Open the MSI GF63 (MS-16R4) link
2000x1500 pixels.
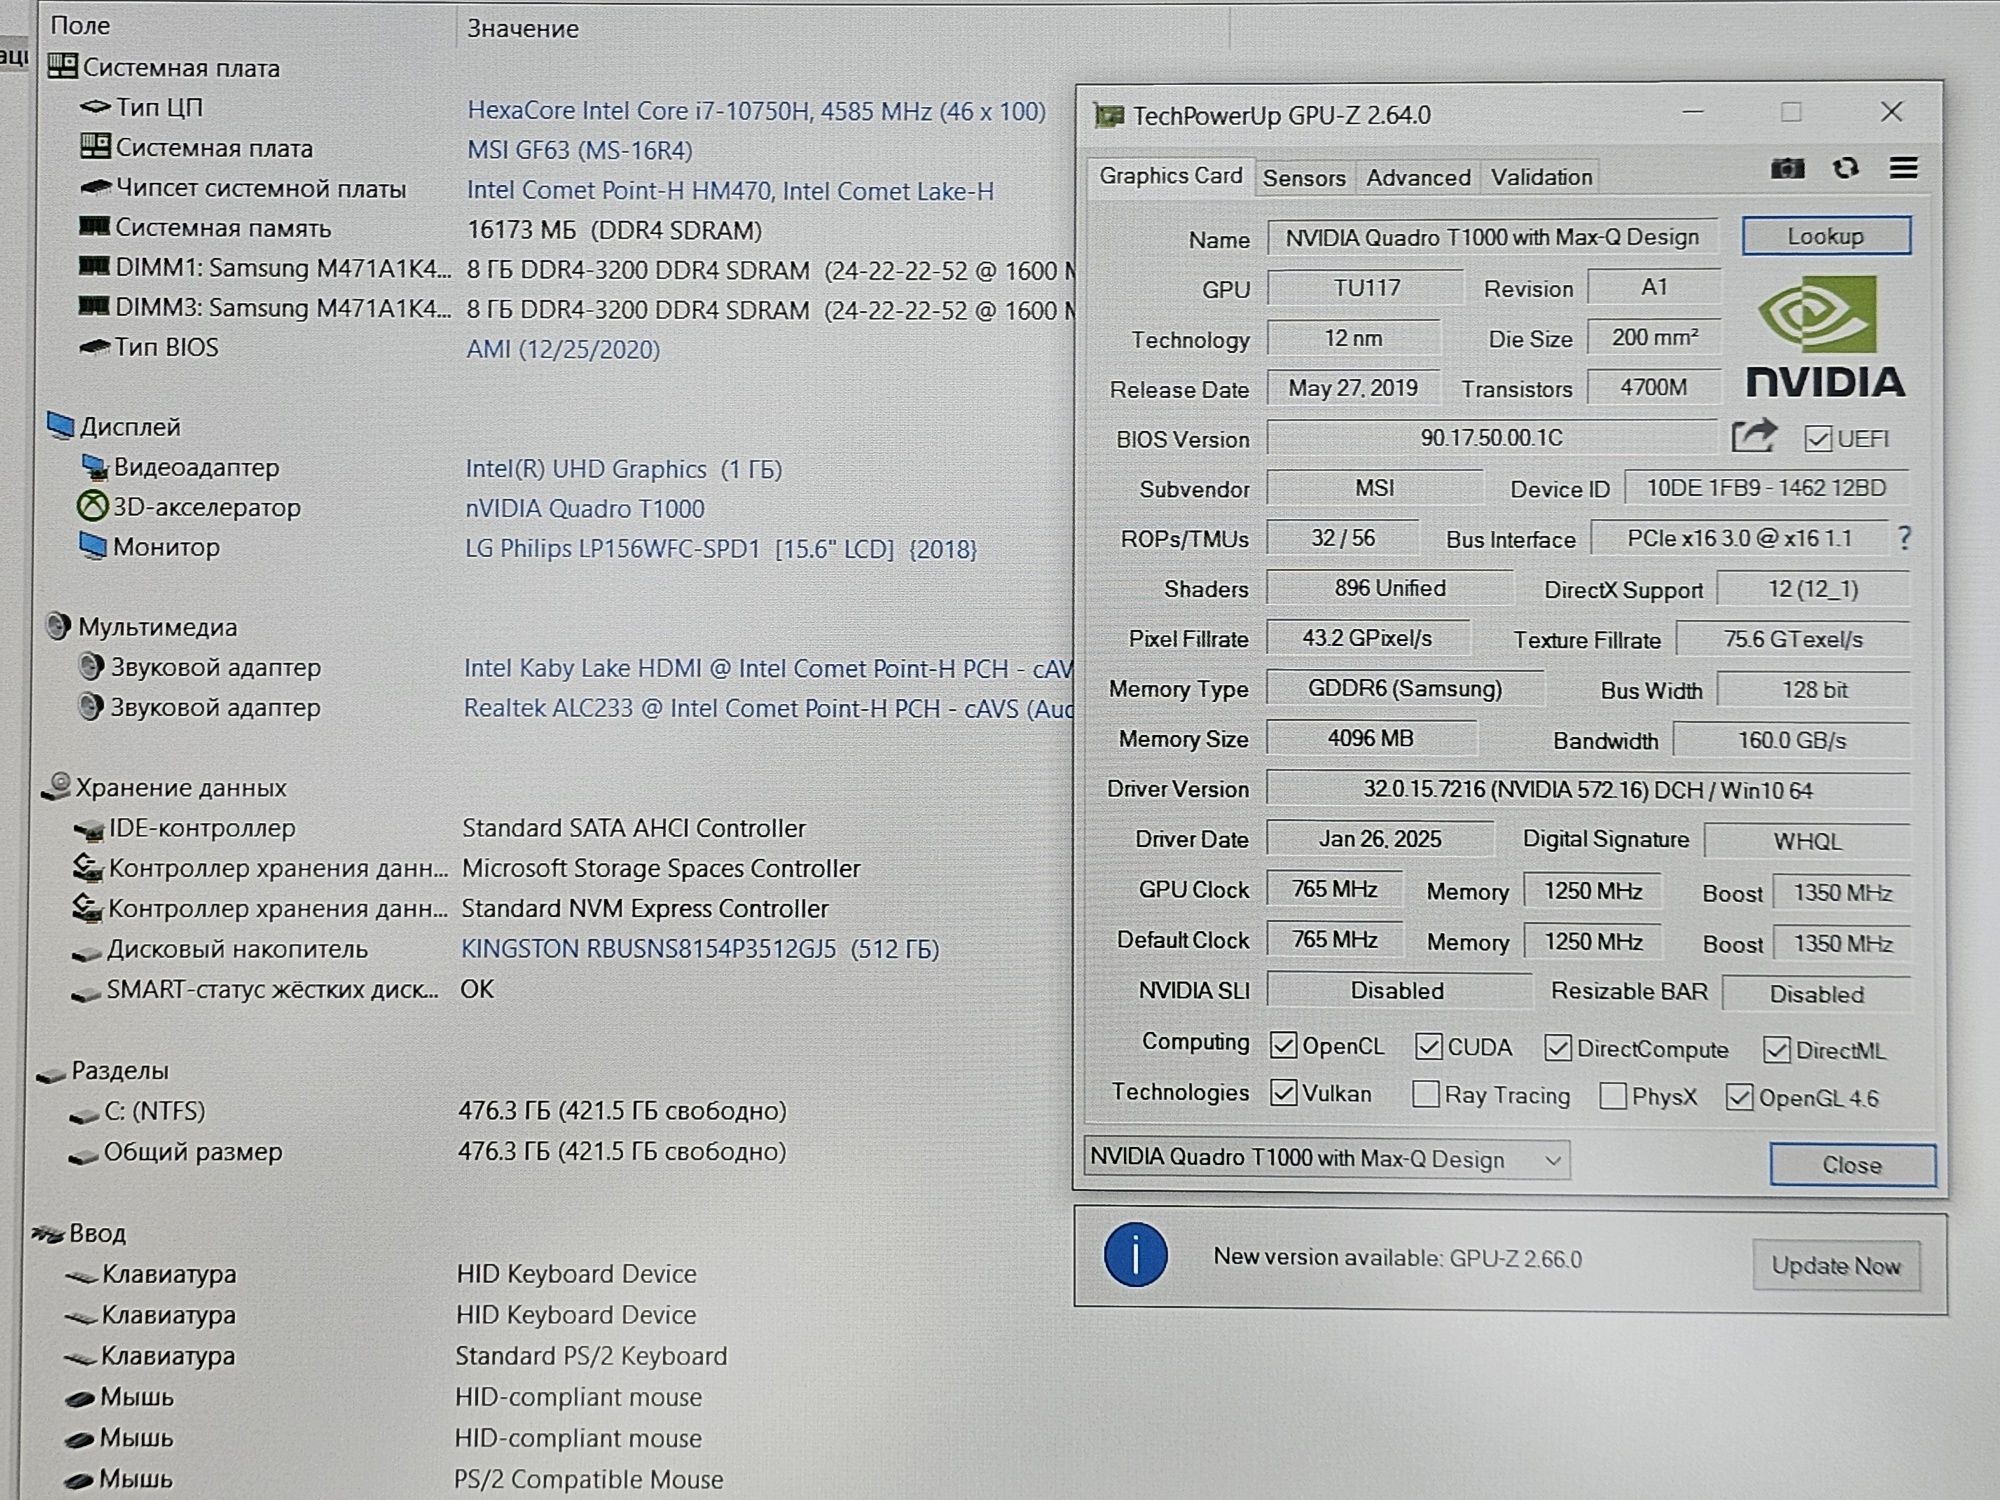click(x=580, y=150)
